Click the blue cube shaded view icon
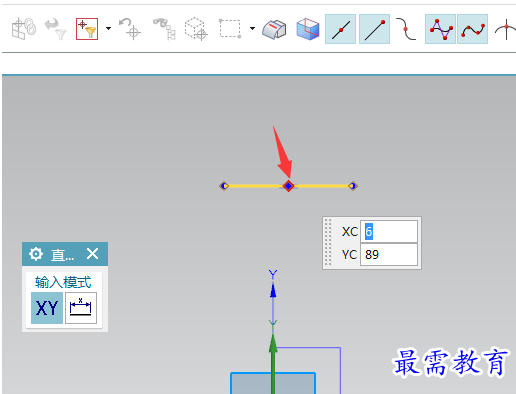516x394 pixels. 307,29
